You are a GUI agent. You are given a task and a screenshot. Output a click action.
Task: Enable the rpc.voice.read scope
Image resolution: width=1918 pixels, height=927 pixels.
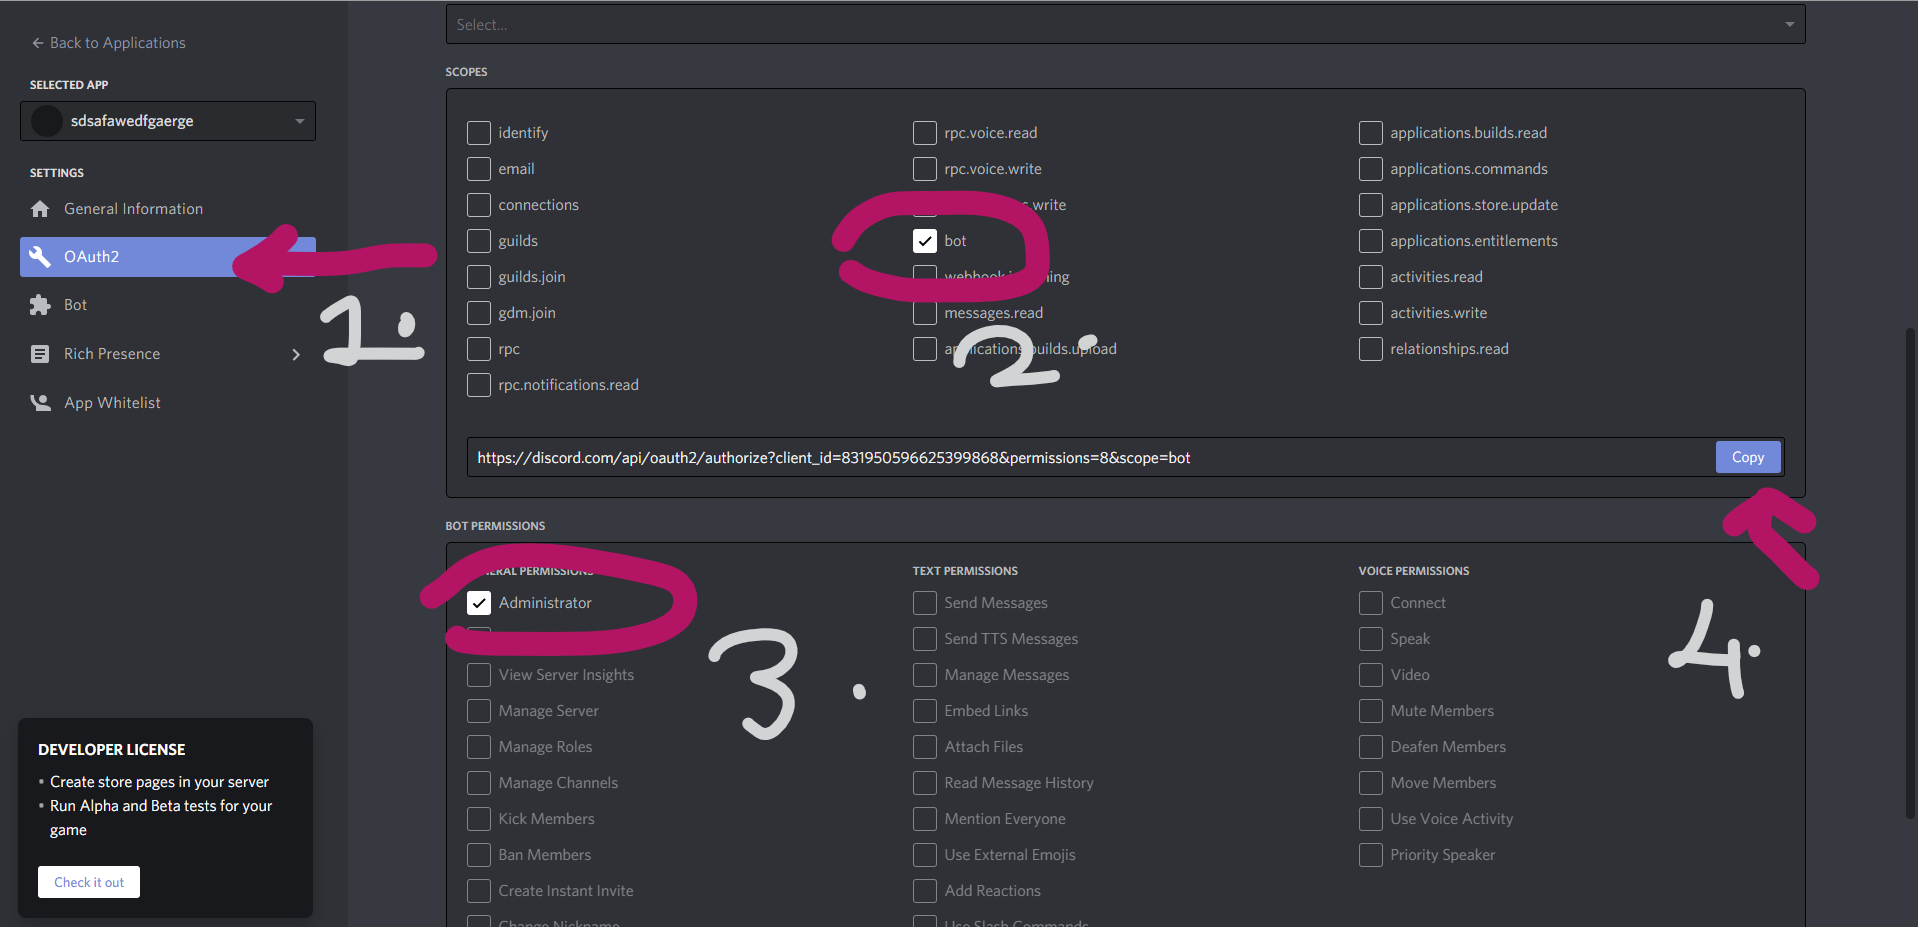pos(925,133)
